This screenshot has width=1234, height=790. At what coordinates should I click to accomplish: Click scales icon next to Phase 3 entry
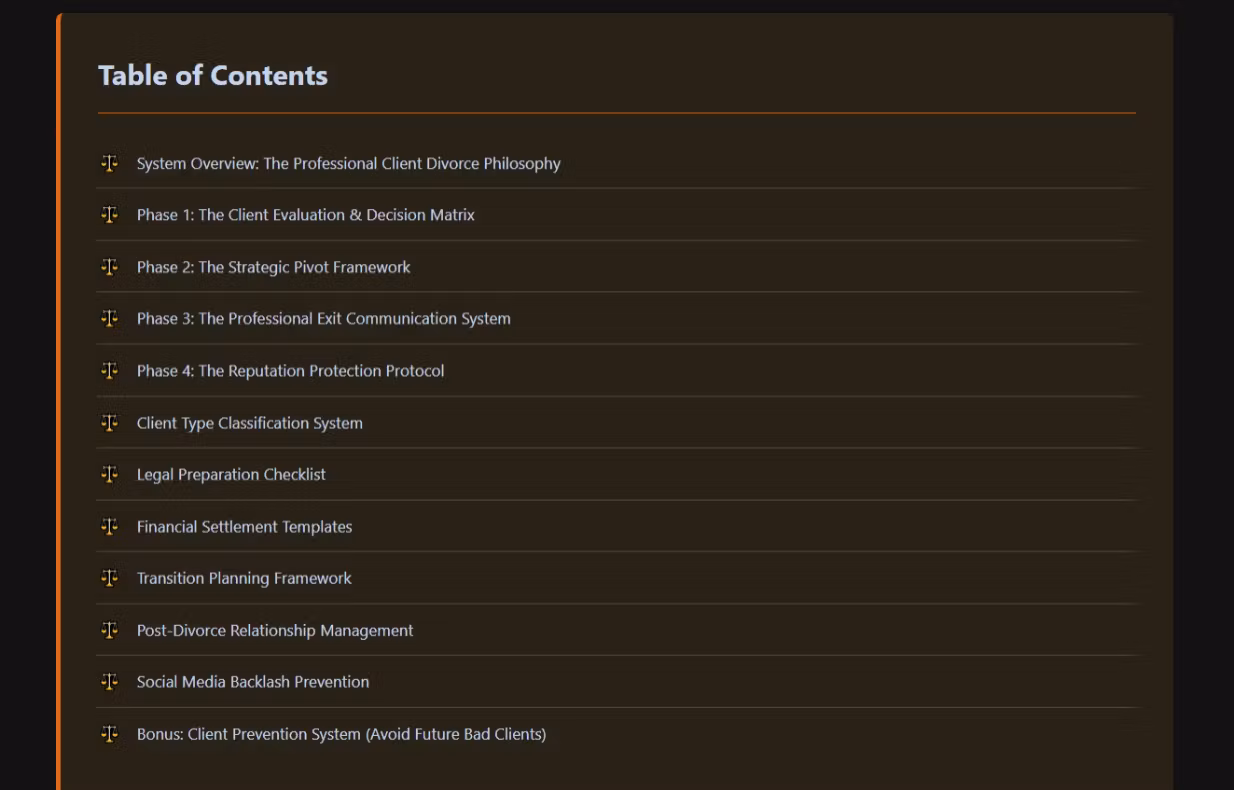click(109, 319)
